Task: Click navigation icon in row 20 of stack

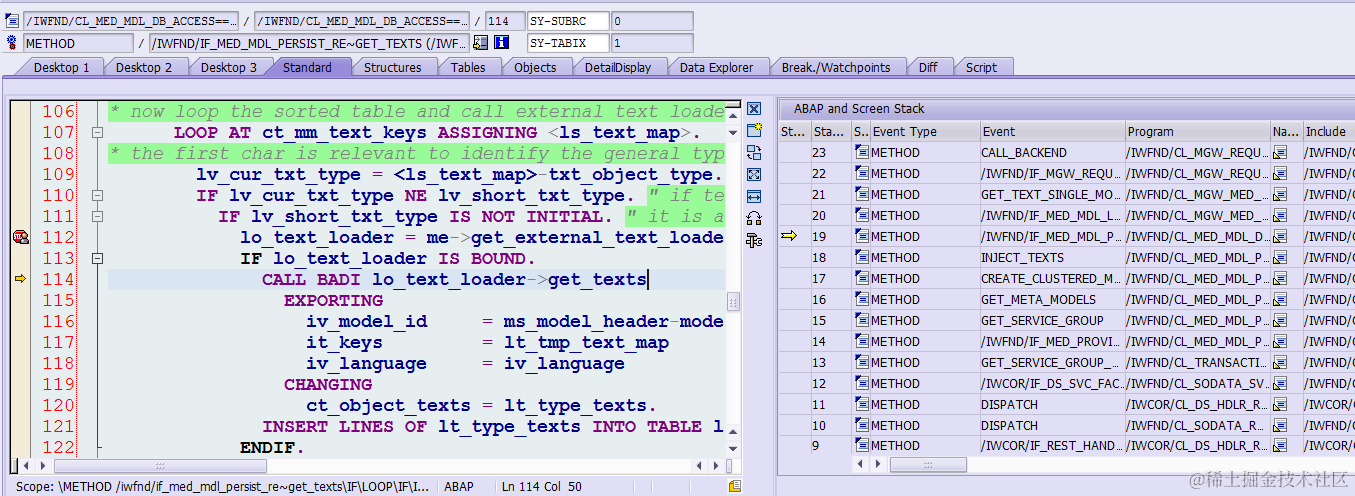Action: [x=1279, y=216]
